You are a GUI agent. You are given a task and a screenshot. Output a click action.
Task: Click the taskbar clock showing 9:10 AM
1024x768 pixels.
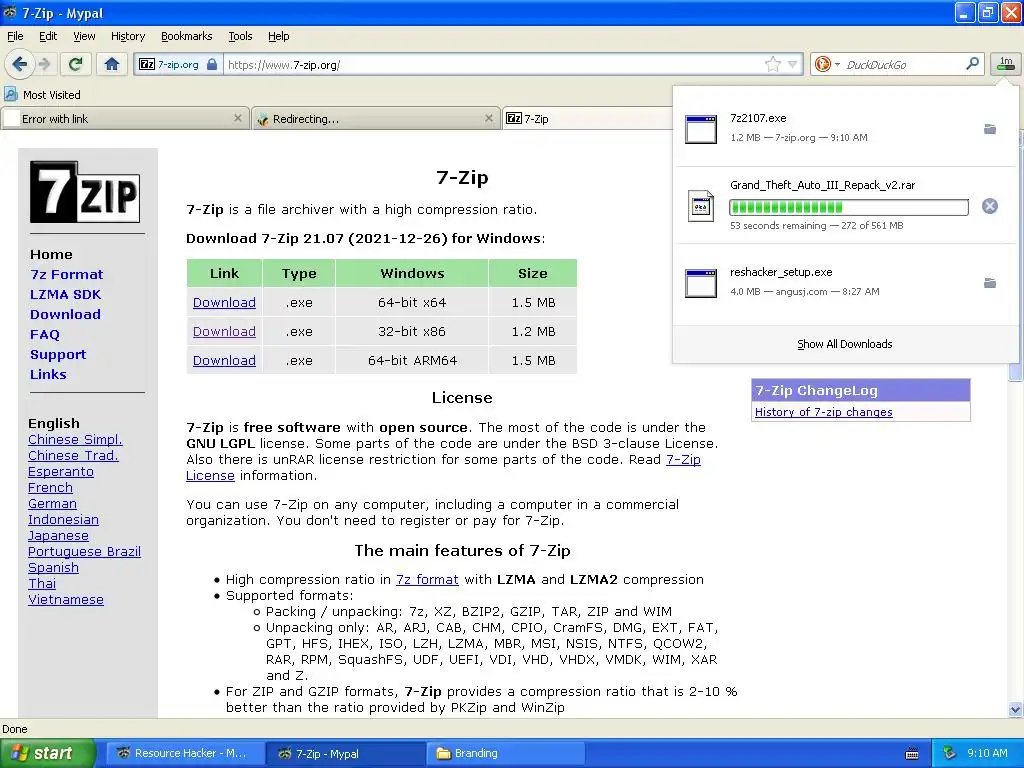pyautogui.click(x=987, y=753)
